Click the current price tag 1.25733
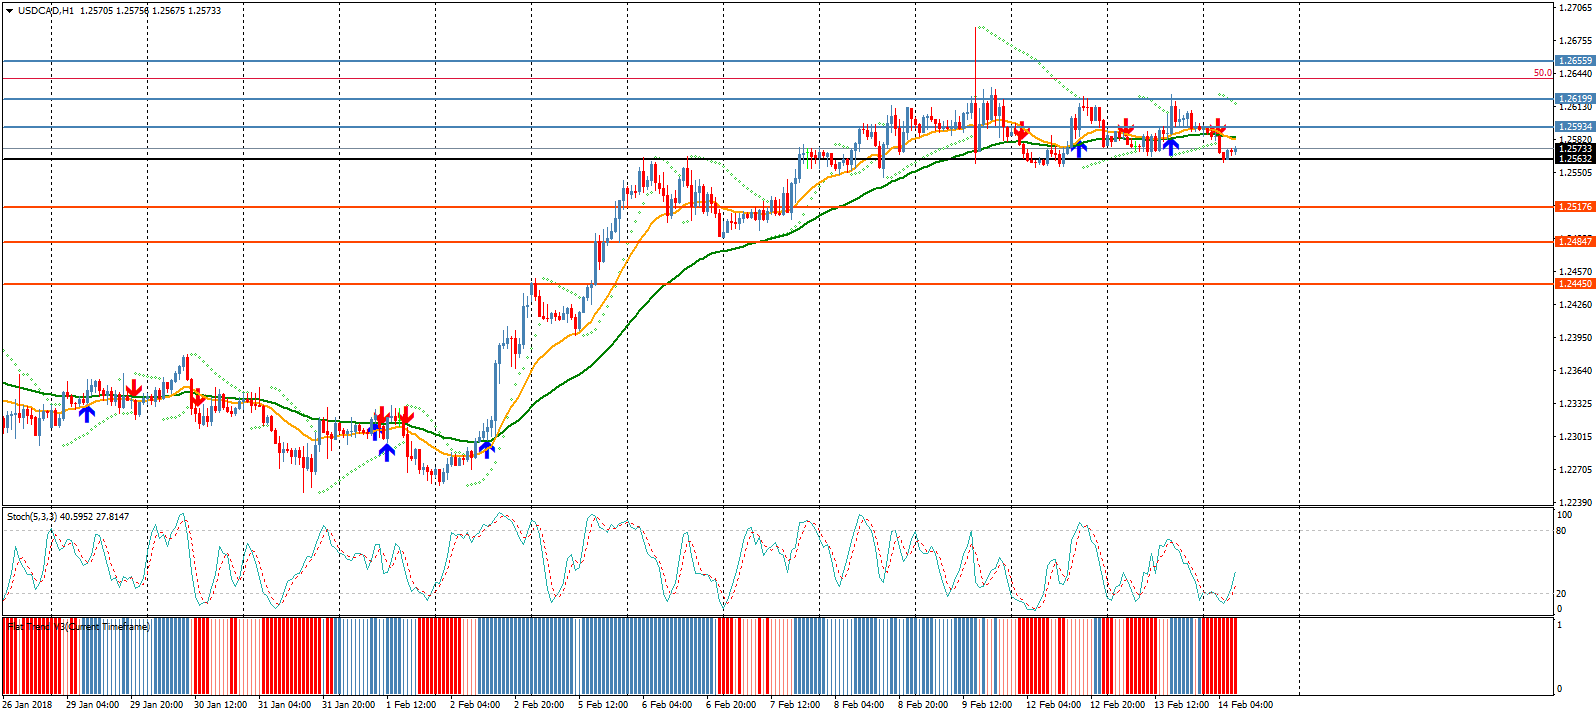 1575,149
